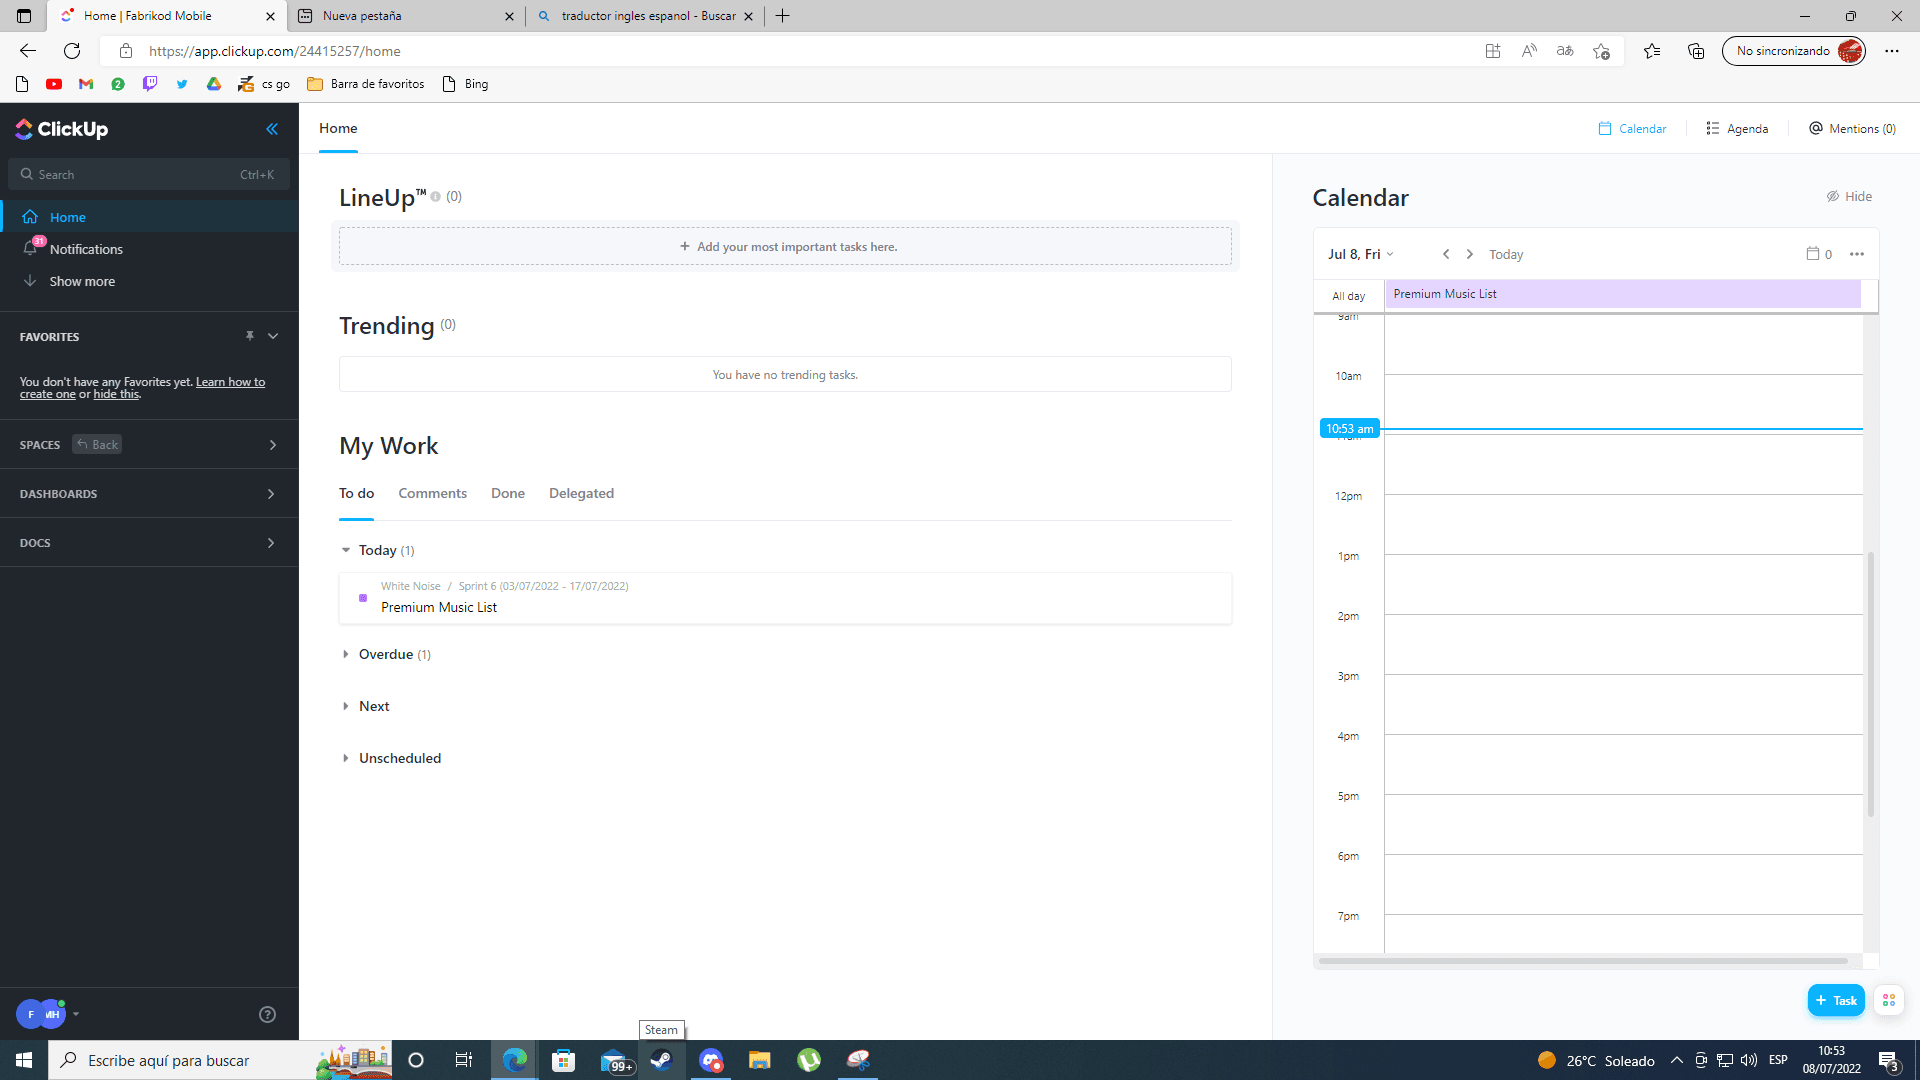This screenshot has height=1080, width=1920.
Task: Collapse the Today task group
Action: tap(346, 550)
